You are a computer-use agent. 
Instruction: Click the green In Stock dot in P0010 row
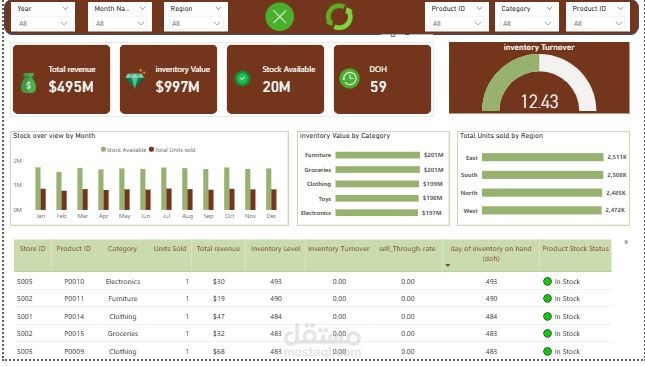(547, 281)
